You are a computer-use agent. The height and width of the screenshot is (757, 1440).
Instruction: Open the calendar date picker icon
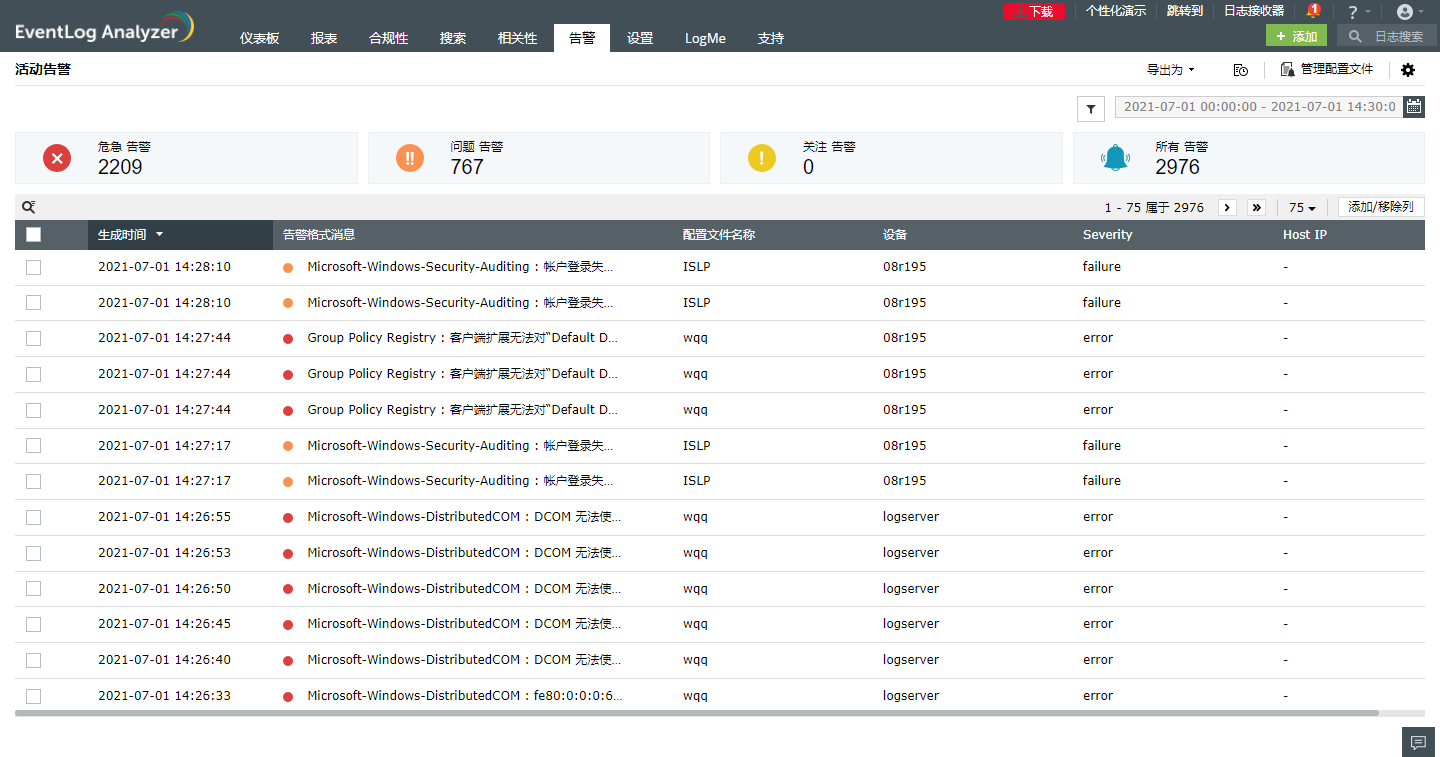pos(1413,107)
